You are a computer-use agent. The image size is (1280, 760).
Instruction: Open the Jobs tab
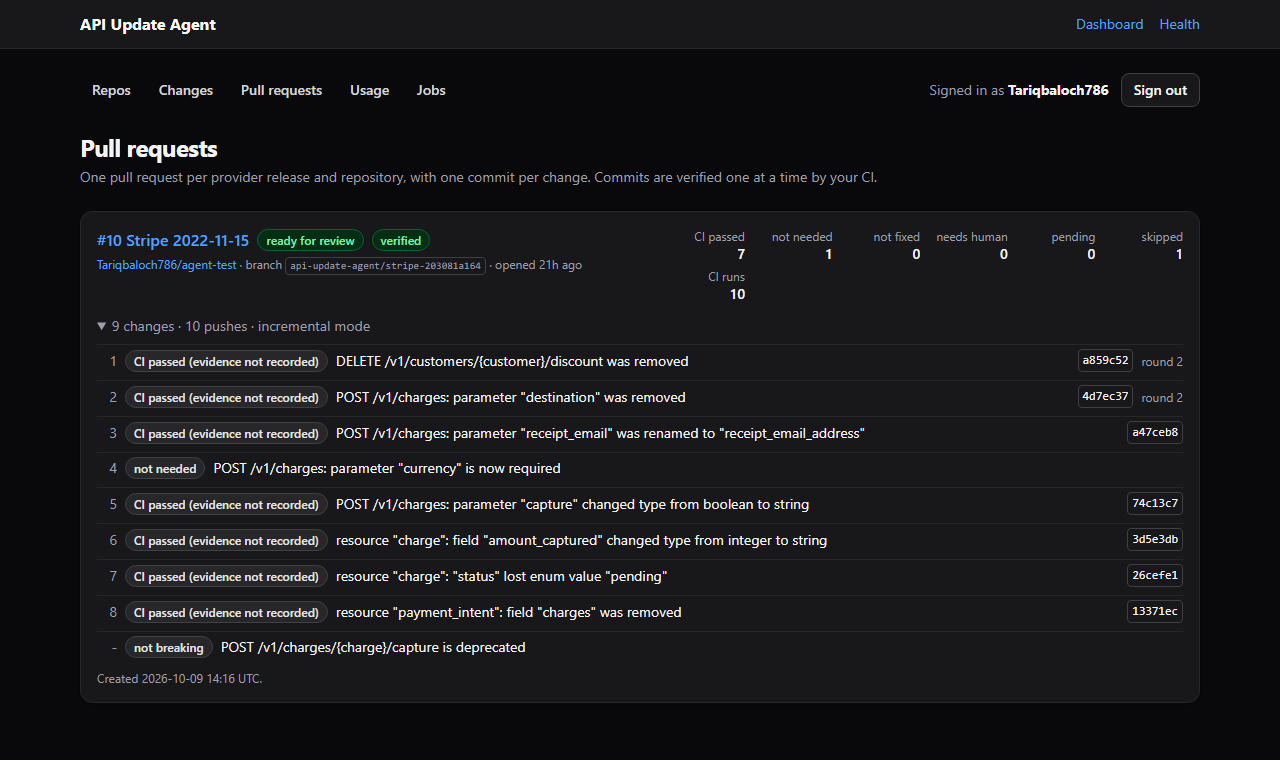pyautogui.click(x=431, y=90)
